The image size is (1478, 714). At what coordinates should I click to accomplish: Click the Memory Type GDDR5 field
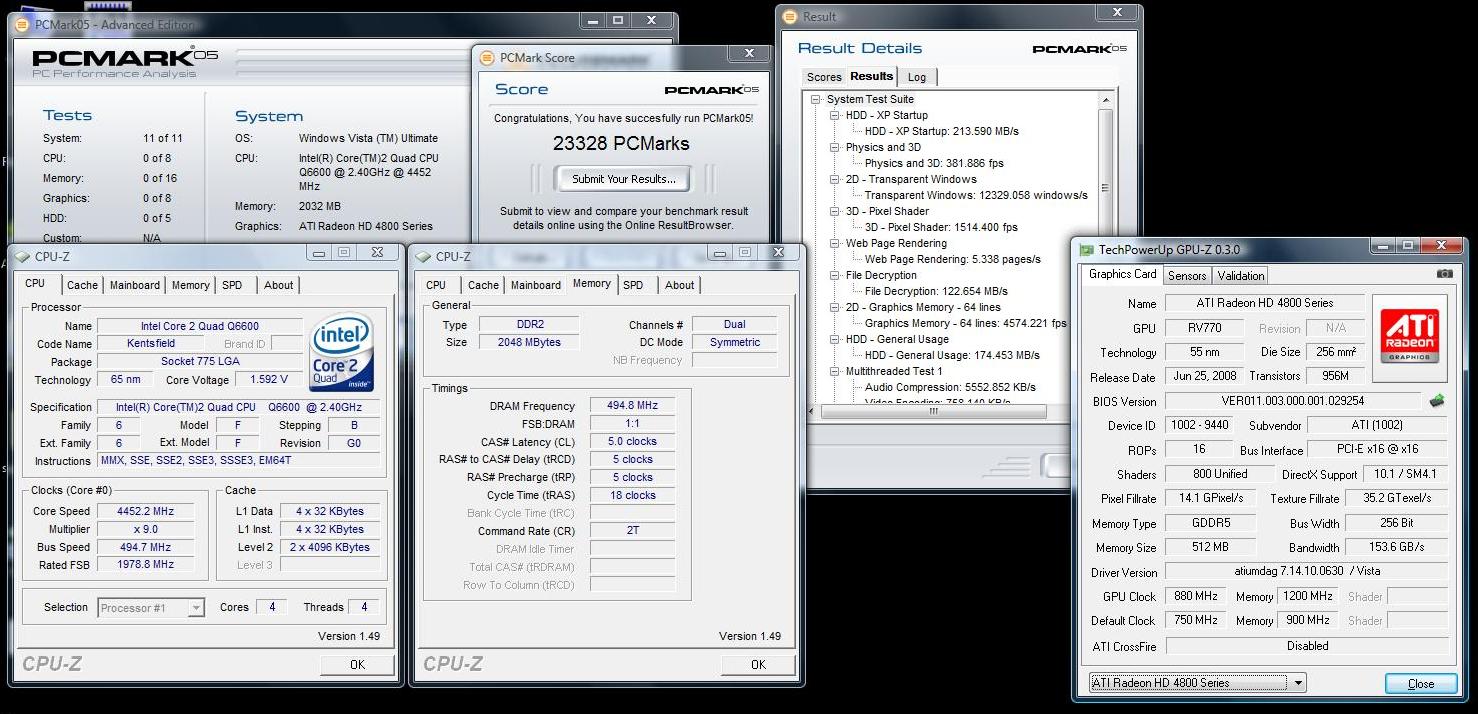coord(1211,523)
